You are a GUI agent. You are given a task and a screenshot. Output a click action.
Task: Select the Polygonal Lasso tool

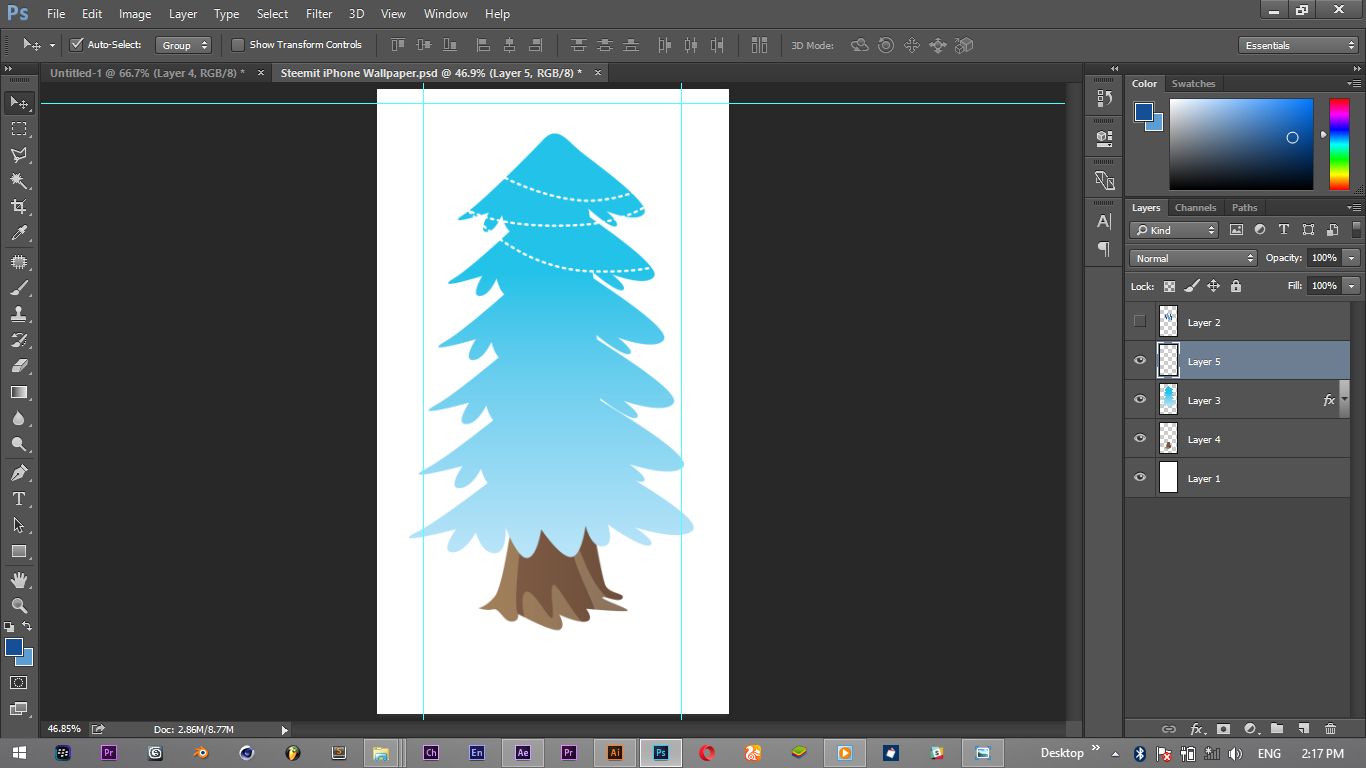click(19, 155)
